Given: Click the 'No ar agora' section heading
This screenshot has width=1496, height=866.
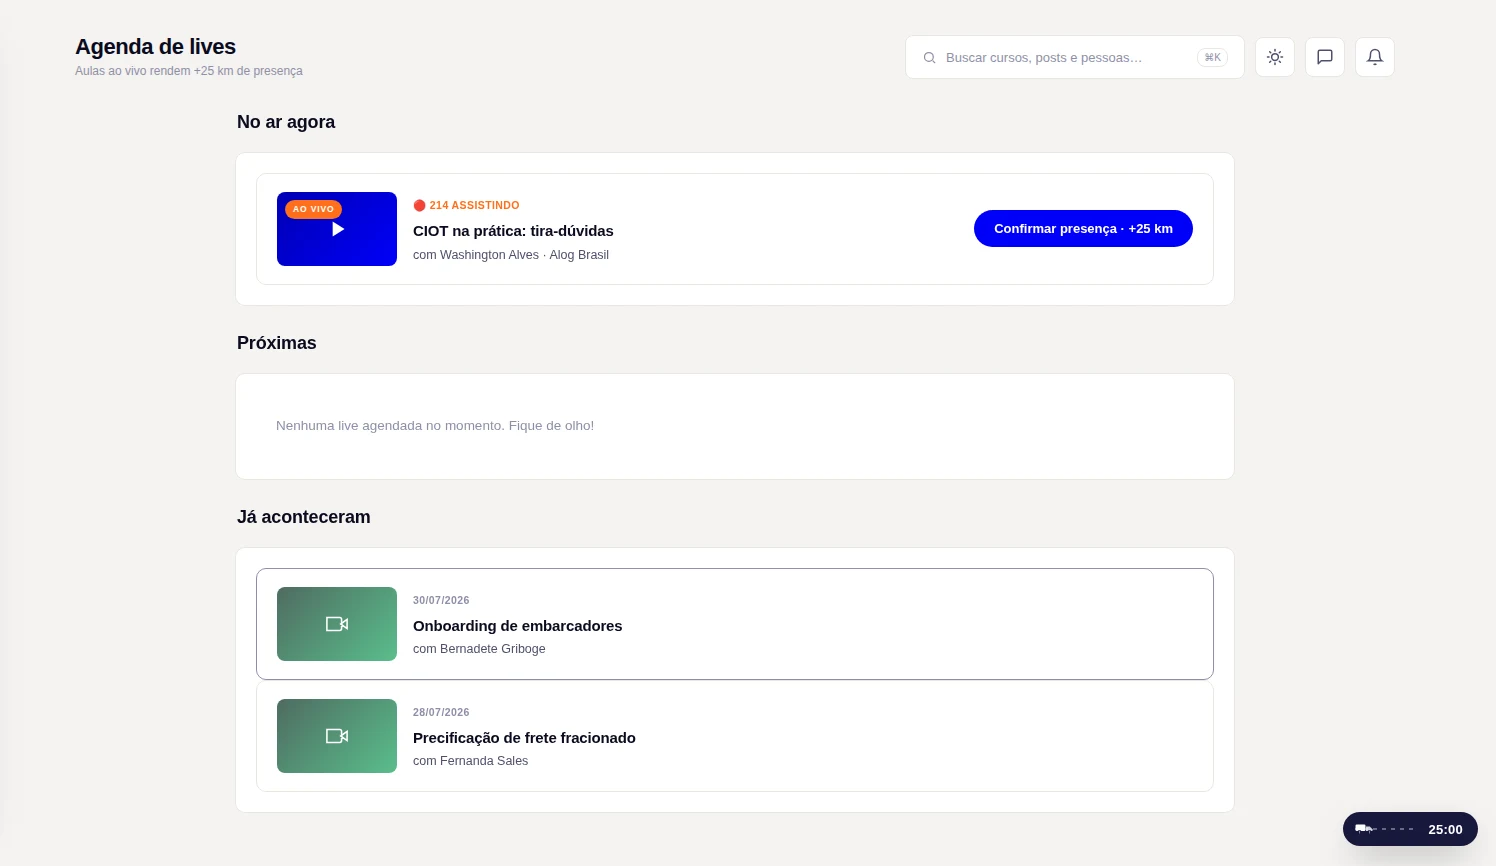Looking at the screenshot, I should coord(286,122).
